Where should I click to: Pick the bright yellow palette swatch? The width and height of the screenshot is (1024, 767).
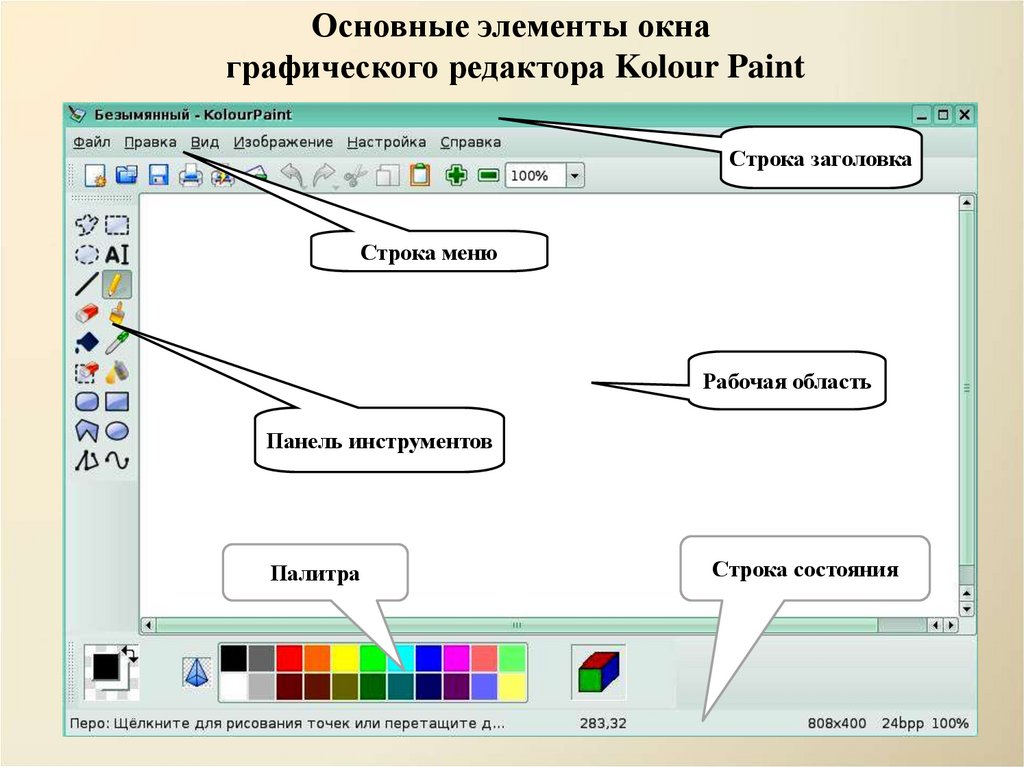[x=345, y=659]
